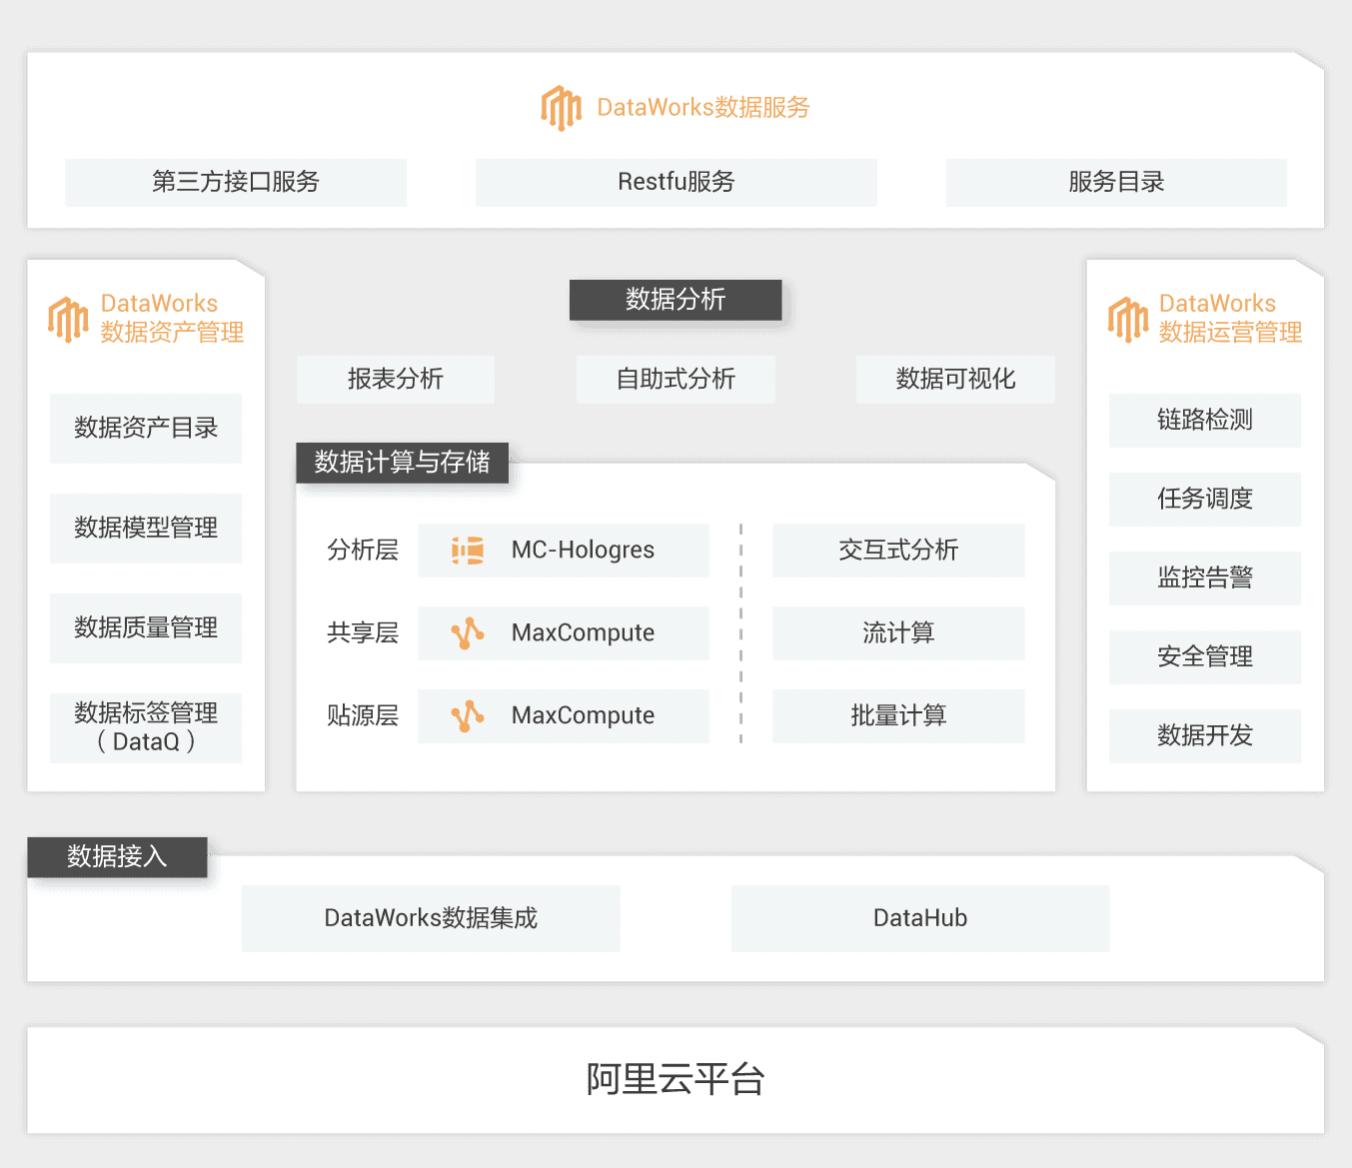Click the MaxCompute icon in 贴源层 row
The height and width of the screenshot is (1168, 1352).
point(467,716)
